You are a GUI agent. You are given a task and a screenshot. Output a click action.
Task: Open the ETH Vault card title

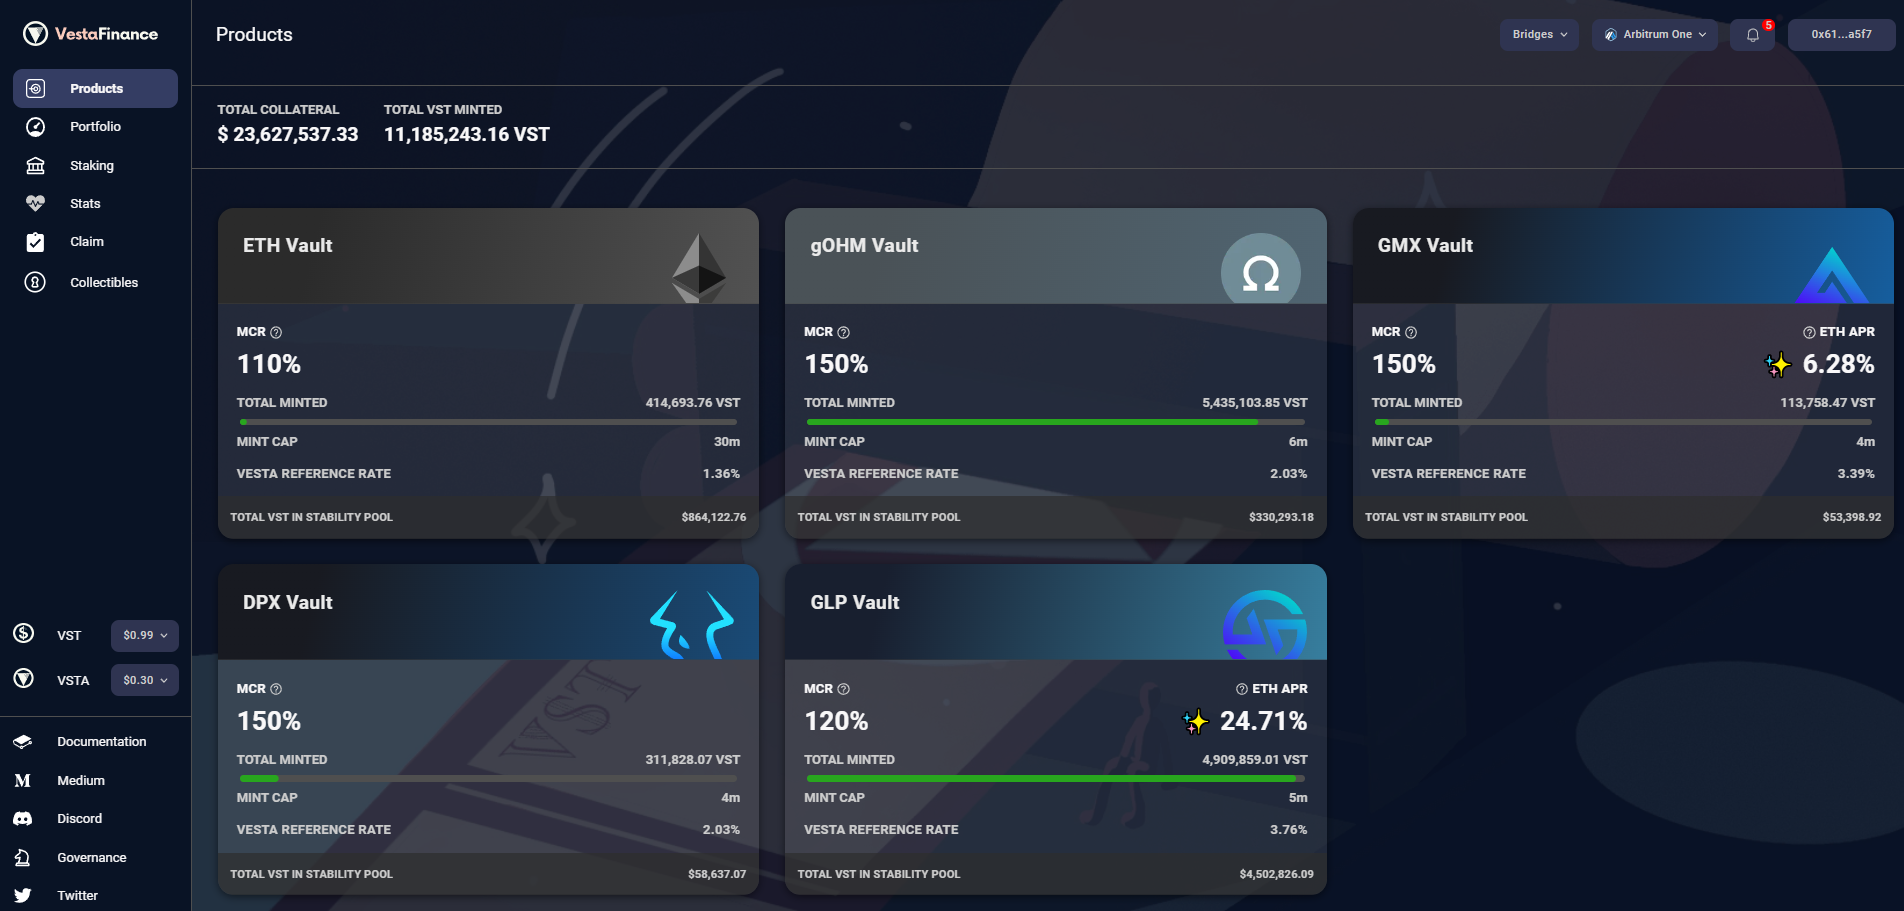click(x=288, y=246)
